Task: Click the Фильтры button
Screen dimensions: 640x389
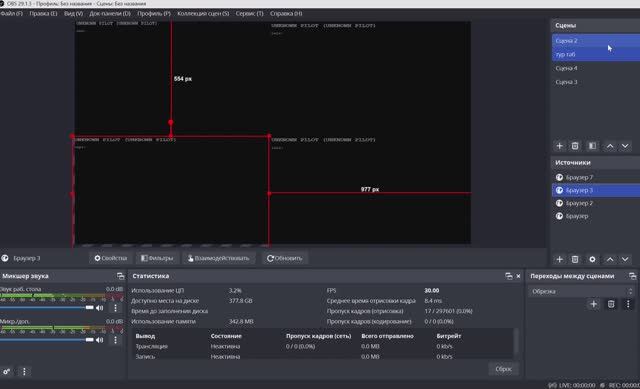Action: pos(157,258)
